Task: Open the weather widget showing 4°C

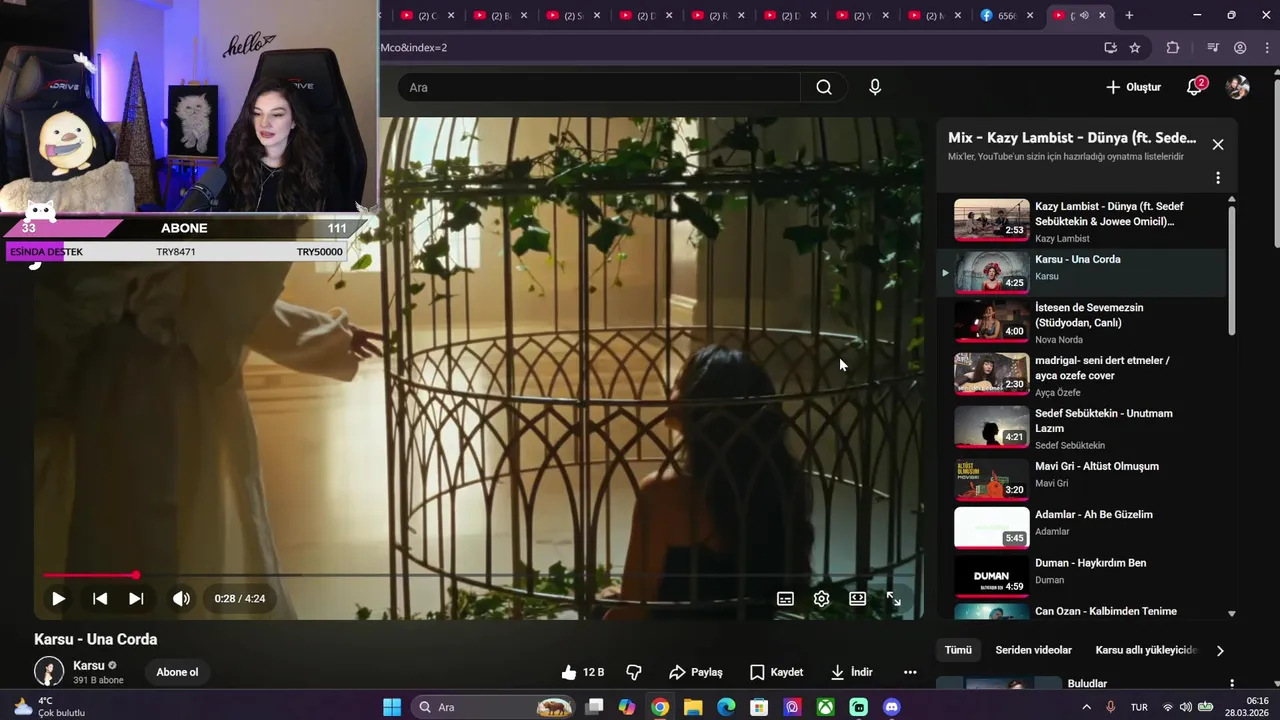Action: point(48,707)
